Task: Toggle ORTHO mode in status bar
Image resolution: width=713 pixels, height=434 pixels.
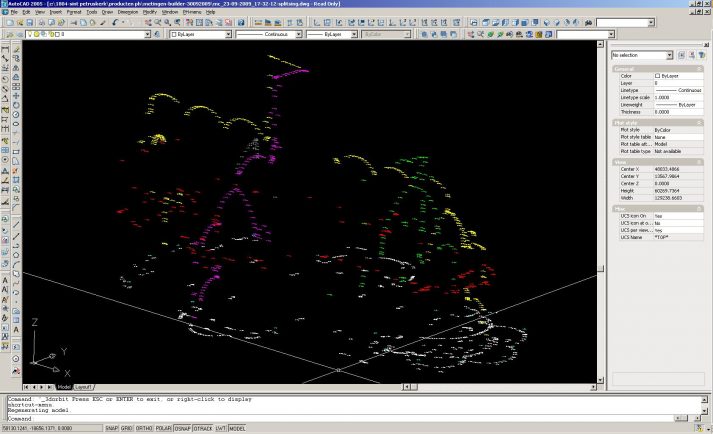Action: coord(144,428)
